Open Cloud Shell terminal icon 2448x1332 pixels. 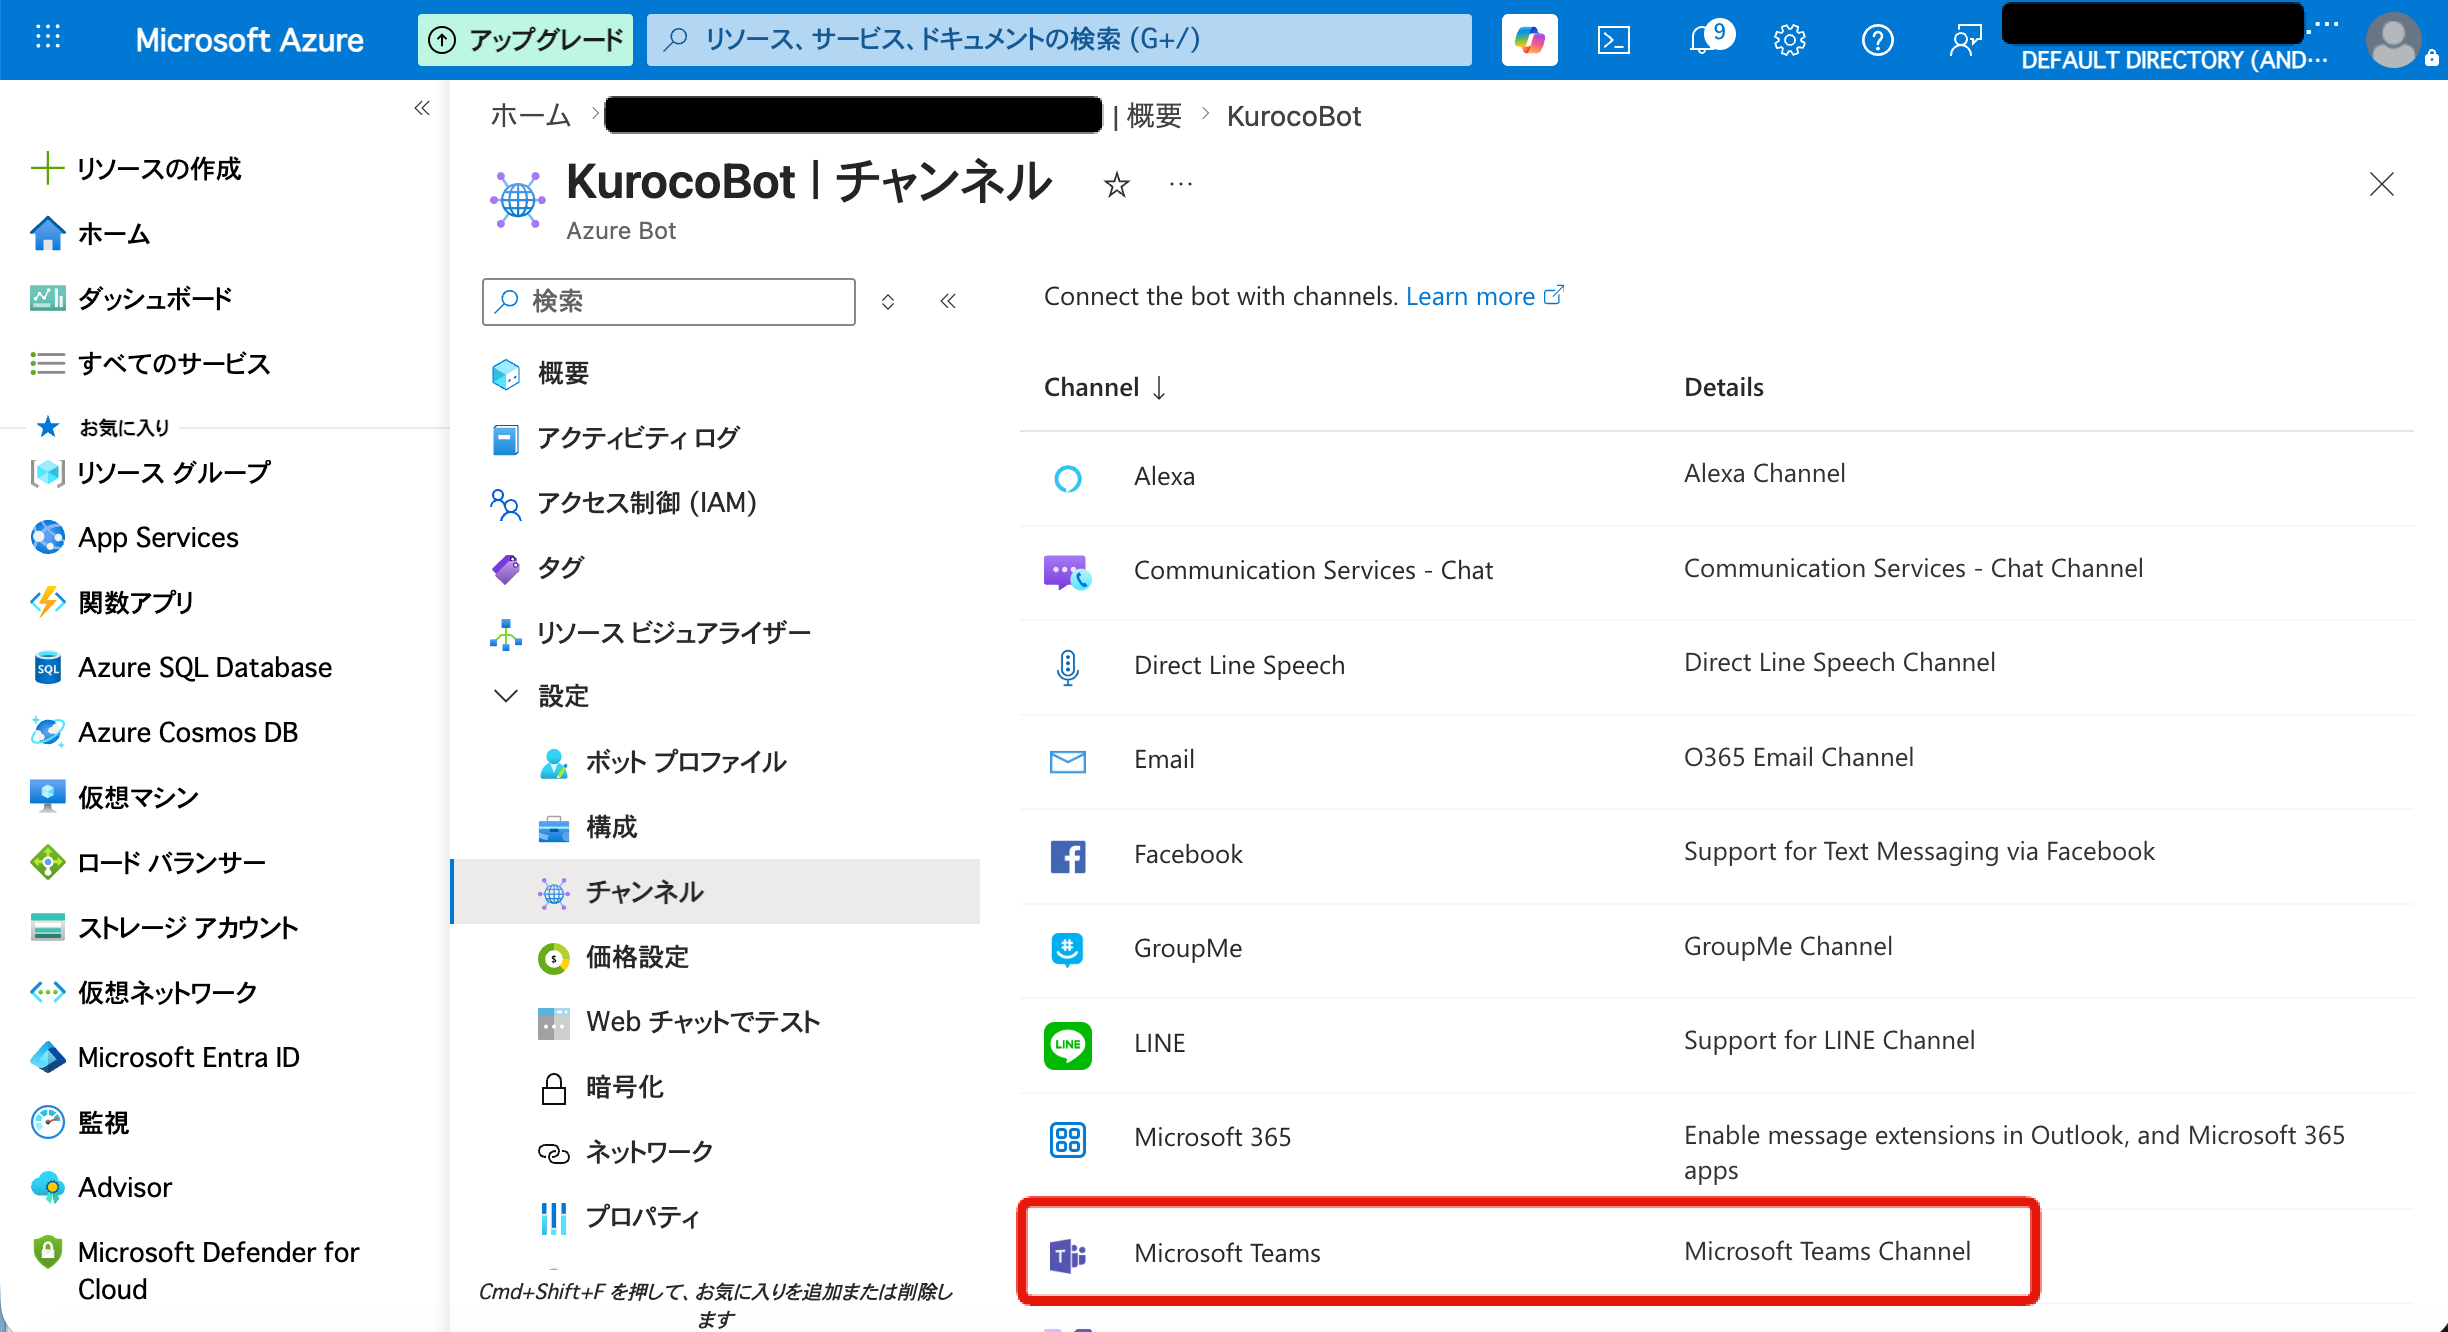[1614, 40]
